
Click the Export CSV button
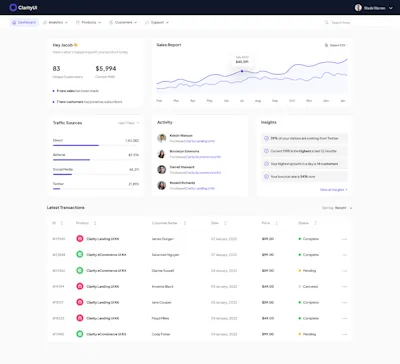335,45
